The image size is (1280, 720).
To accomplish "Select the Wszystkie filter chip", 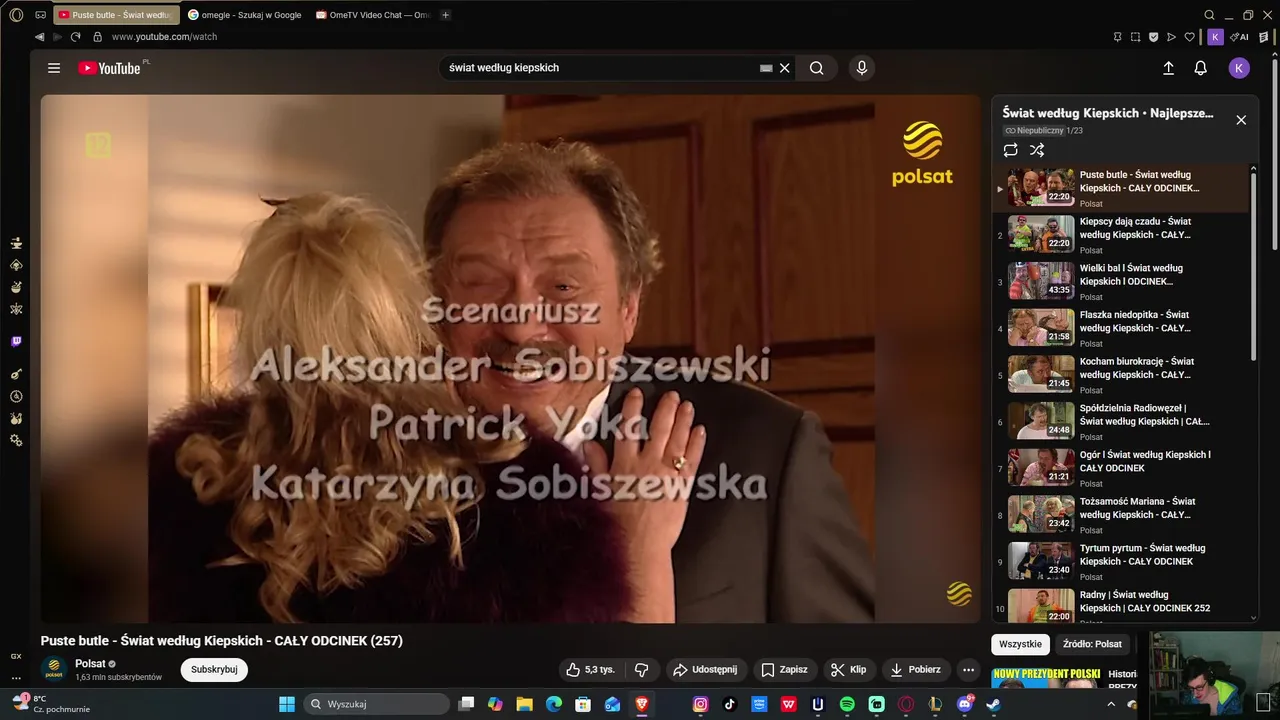I will (x=1021, y=644).
